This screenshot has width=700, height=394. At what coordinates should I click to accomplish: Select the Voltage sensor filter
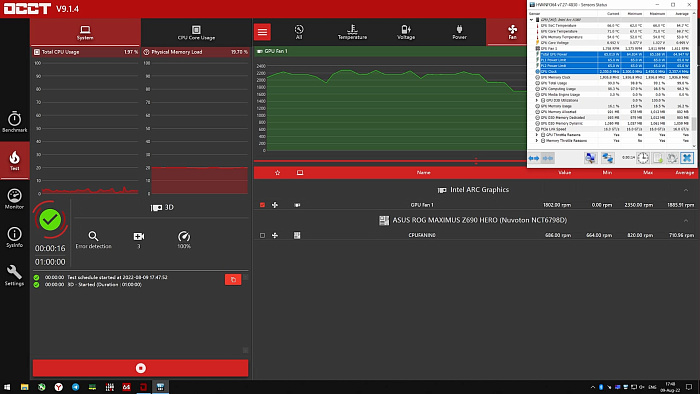(x=406, y=32)
